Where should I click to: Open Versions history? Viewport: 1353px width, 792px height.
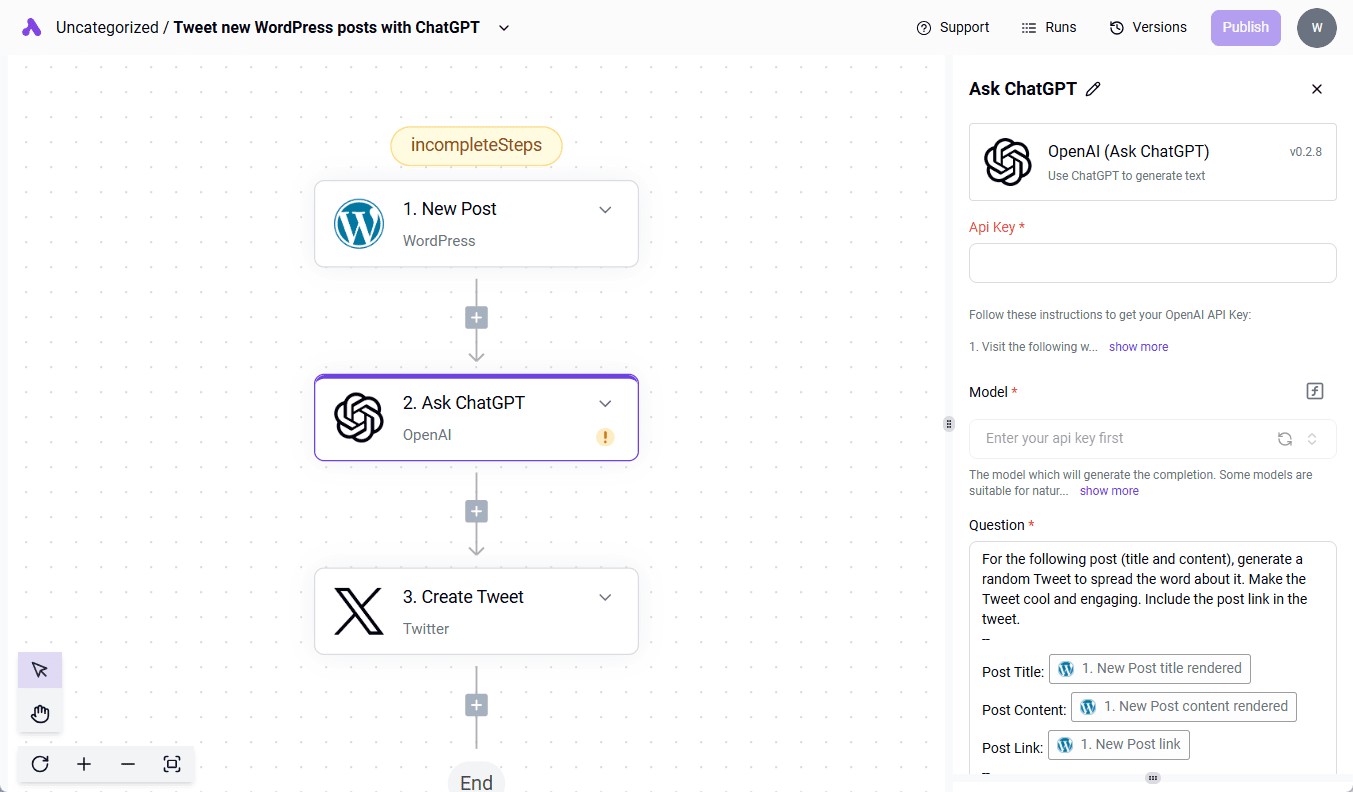(1148, 28)
